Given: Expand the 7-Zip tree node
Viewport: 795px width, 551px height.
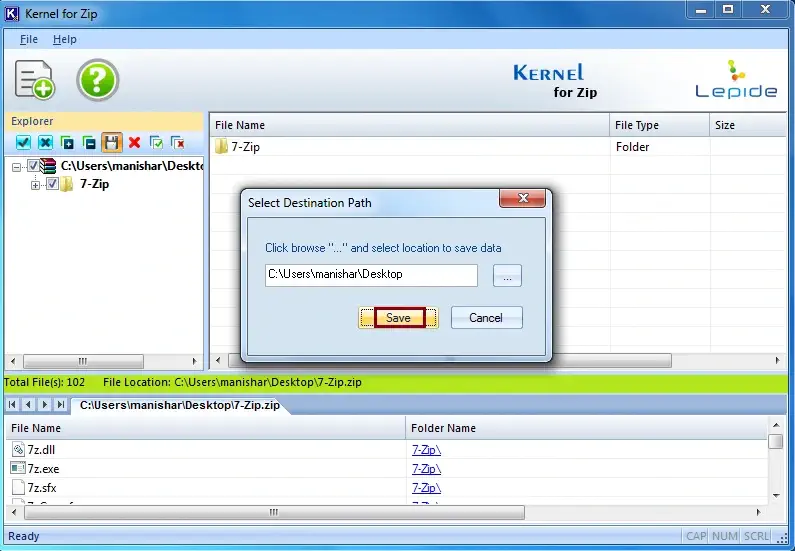Looking at the screenshot, I should tap(35, 185).
